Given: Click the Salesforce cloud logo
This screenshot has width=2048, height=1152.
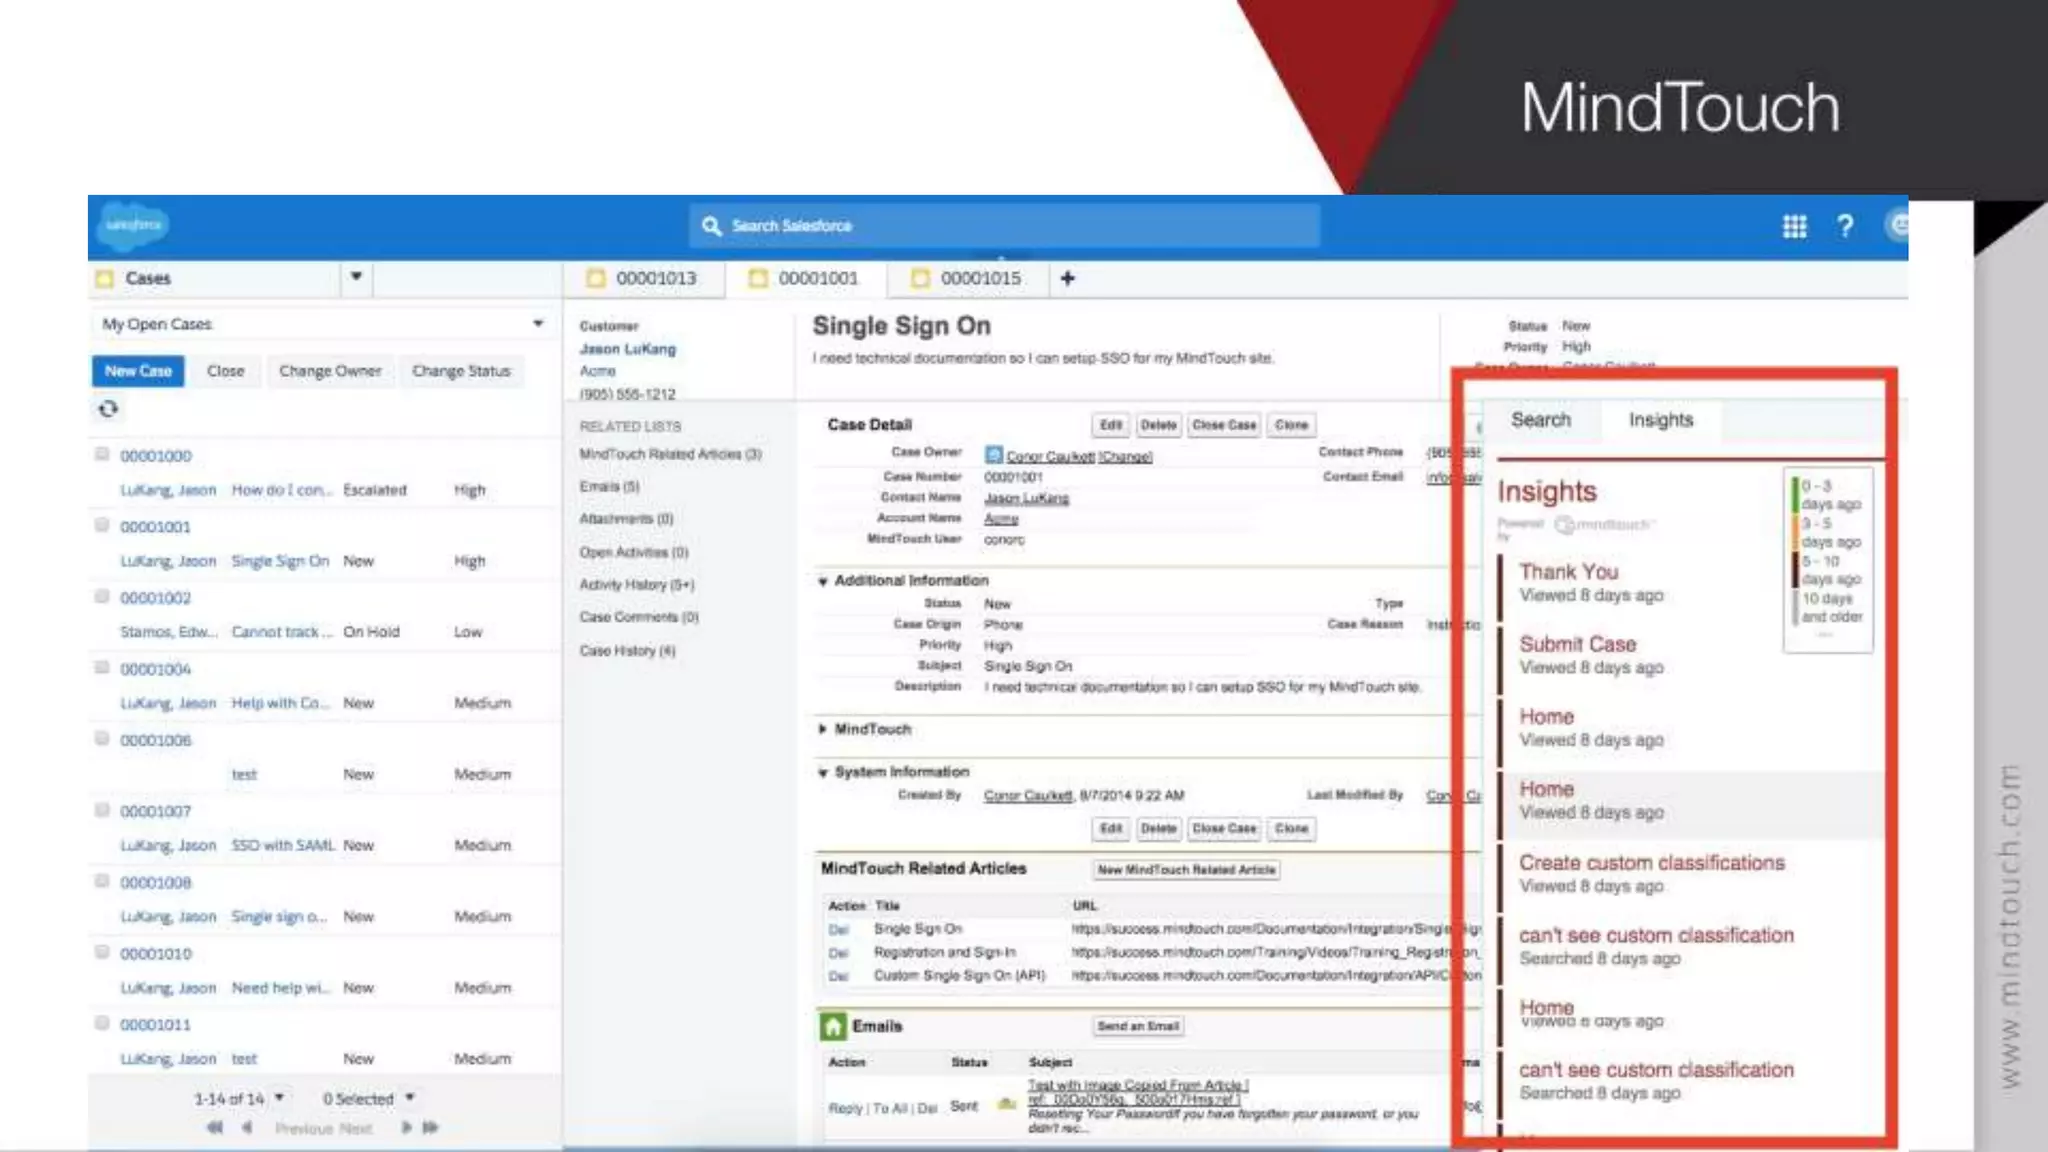Looking at the screenshot, I should point(133,225).
